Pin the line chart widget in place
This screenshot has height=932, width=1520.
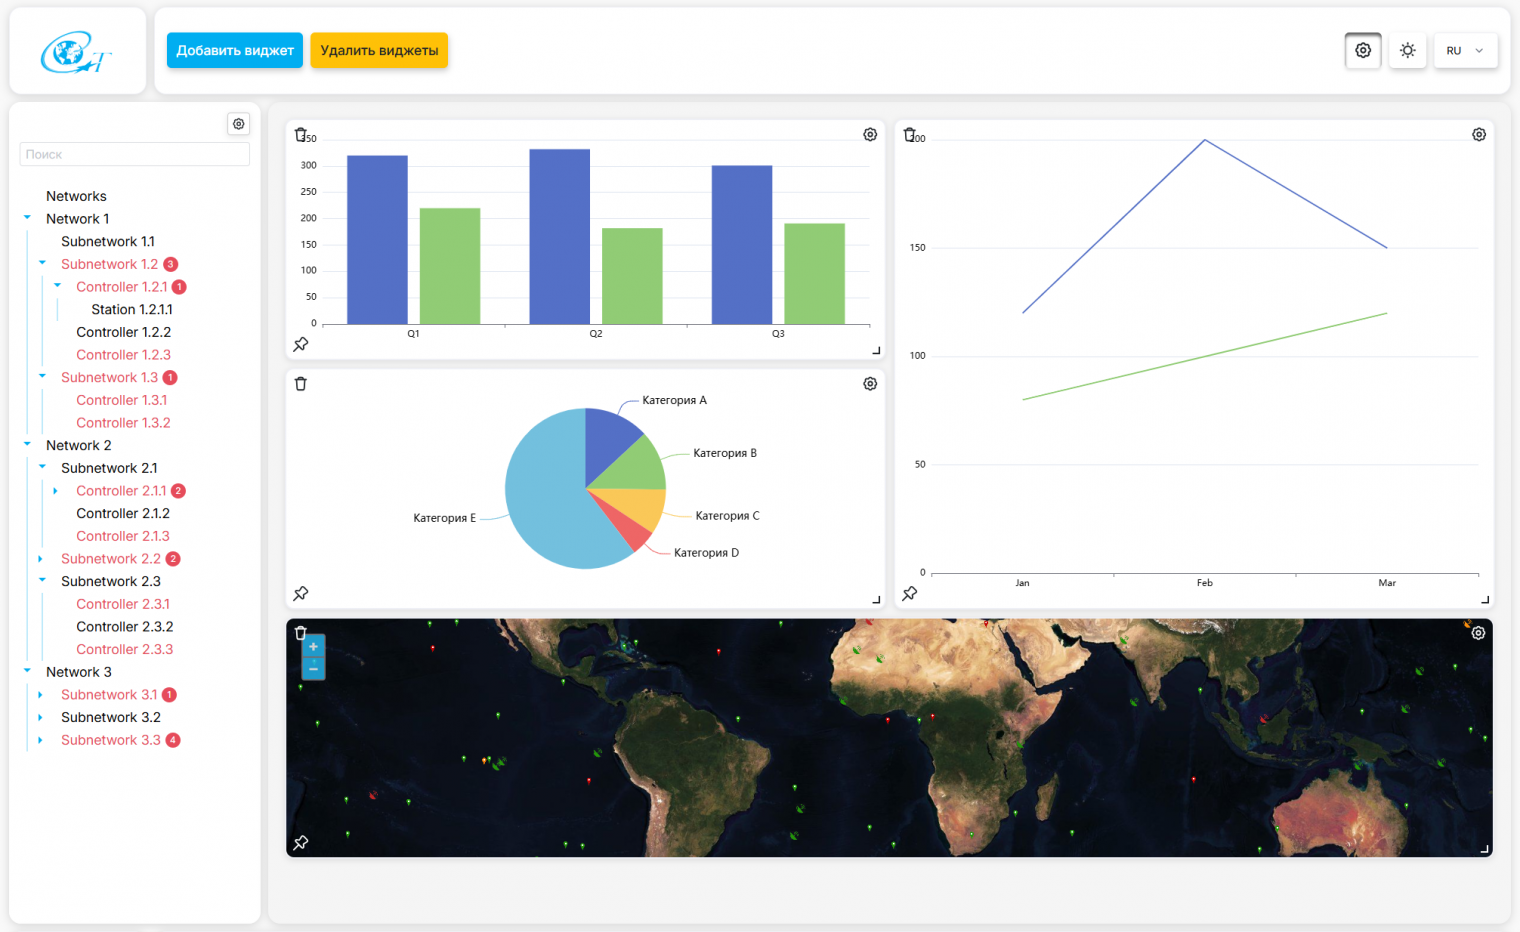click(x=910, y=593)
